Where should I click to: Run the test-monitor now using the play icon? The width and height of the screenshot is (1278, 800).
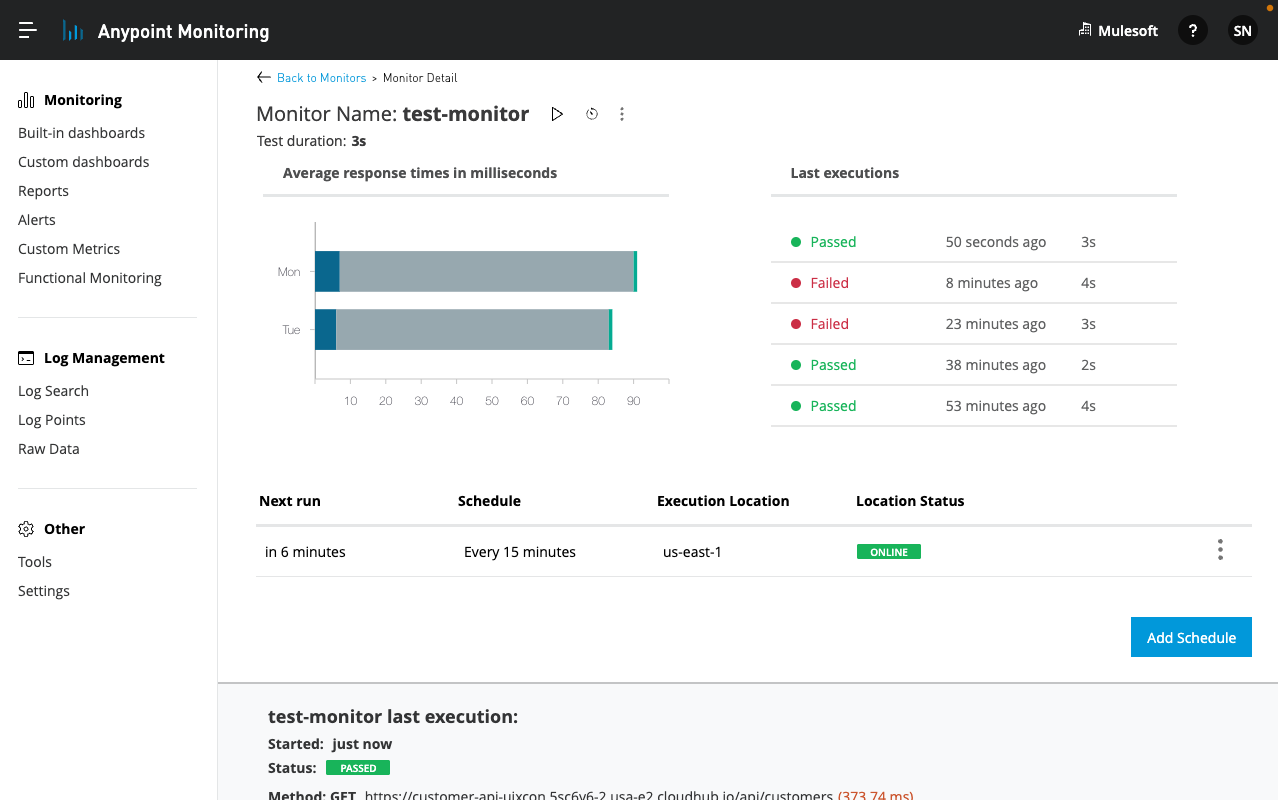tap(557, 114)
